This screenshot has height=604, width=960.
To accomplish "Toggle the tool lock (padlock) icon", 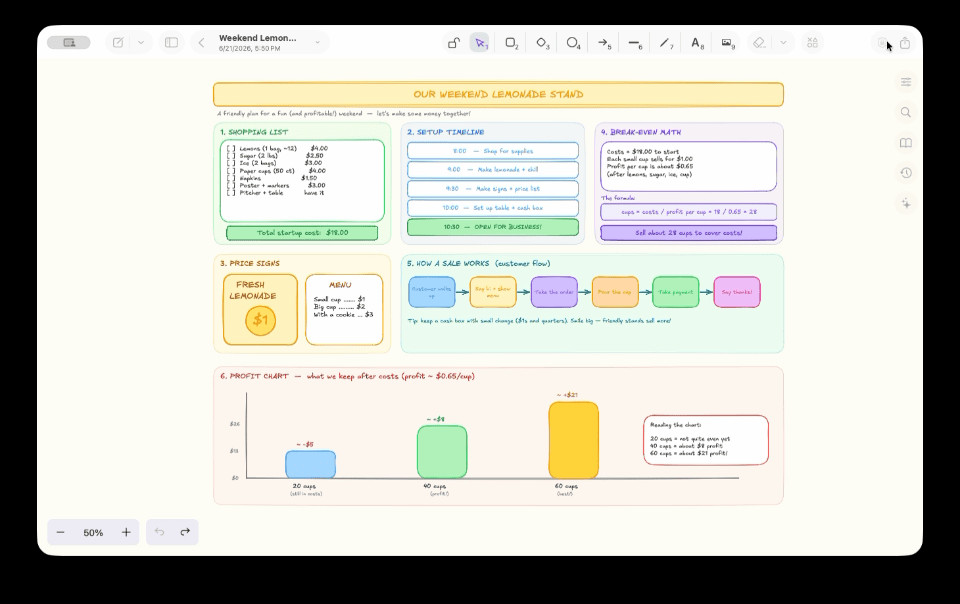I will click(454, 43).
